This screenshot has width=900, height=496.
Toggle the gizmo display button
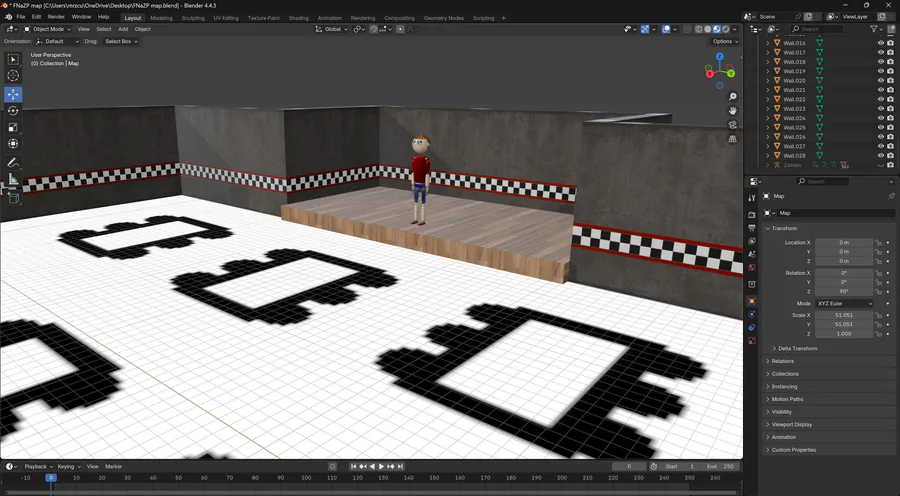(645, 29)
